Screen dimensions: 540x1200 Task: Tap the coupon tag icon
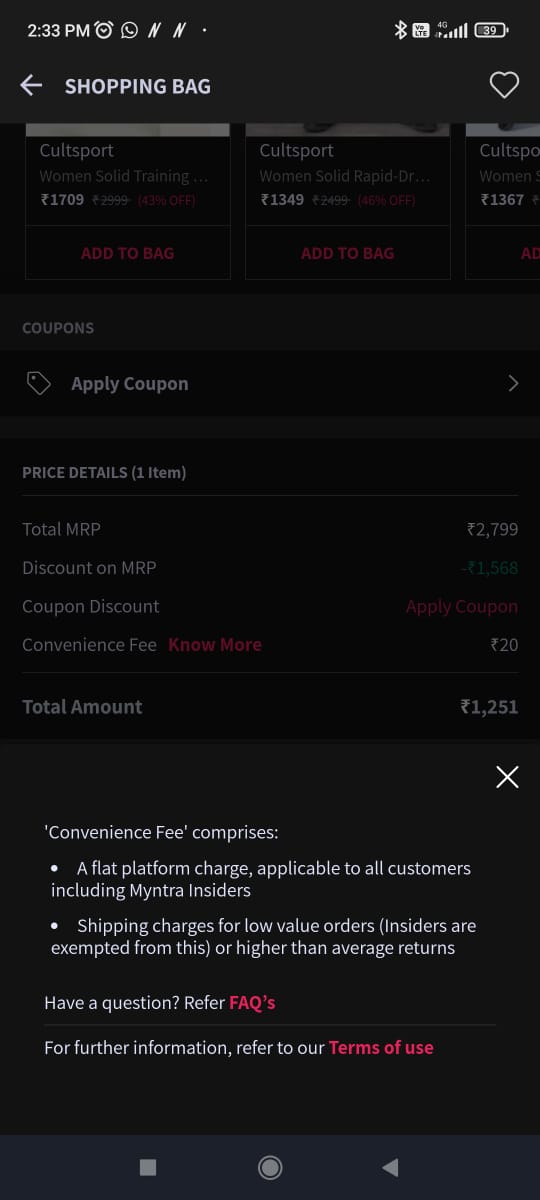[38, 384]
